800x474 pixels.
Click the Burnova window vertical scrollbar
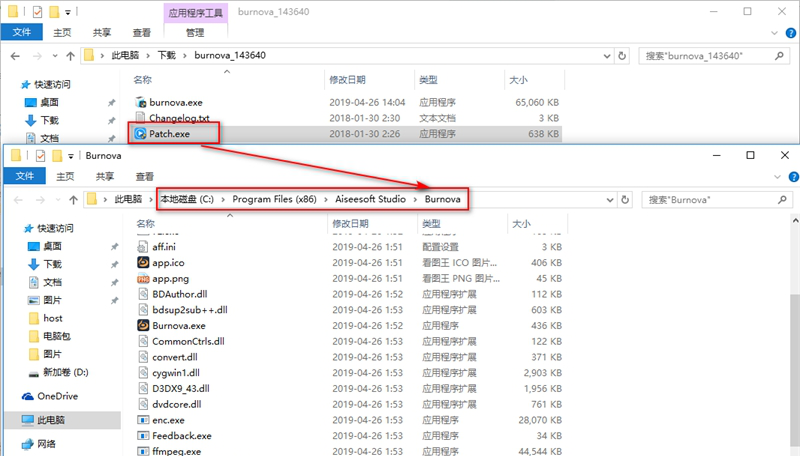click(x=795, y=369)
